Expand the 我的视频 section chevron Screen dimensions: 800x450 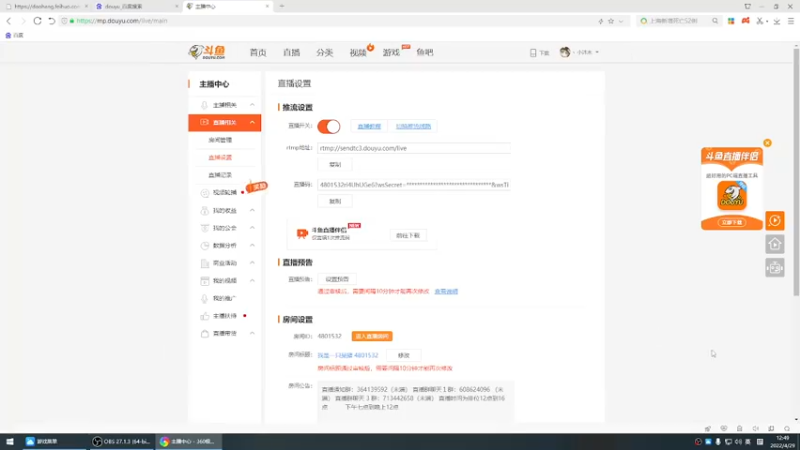[x=252, y=281]
